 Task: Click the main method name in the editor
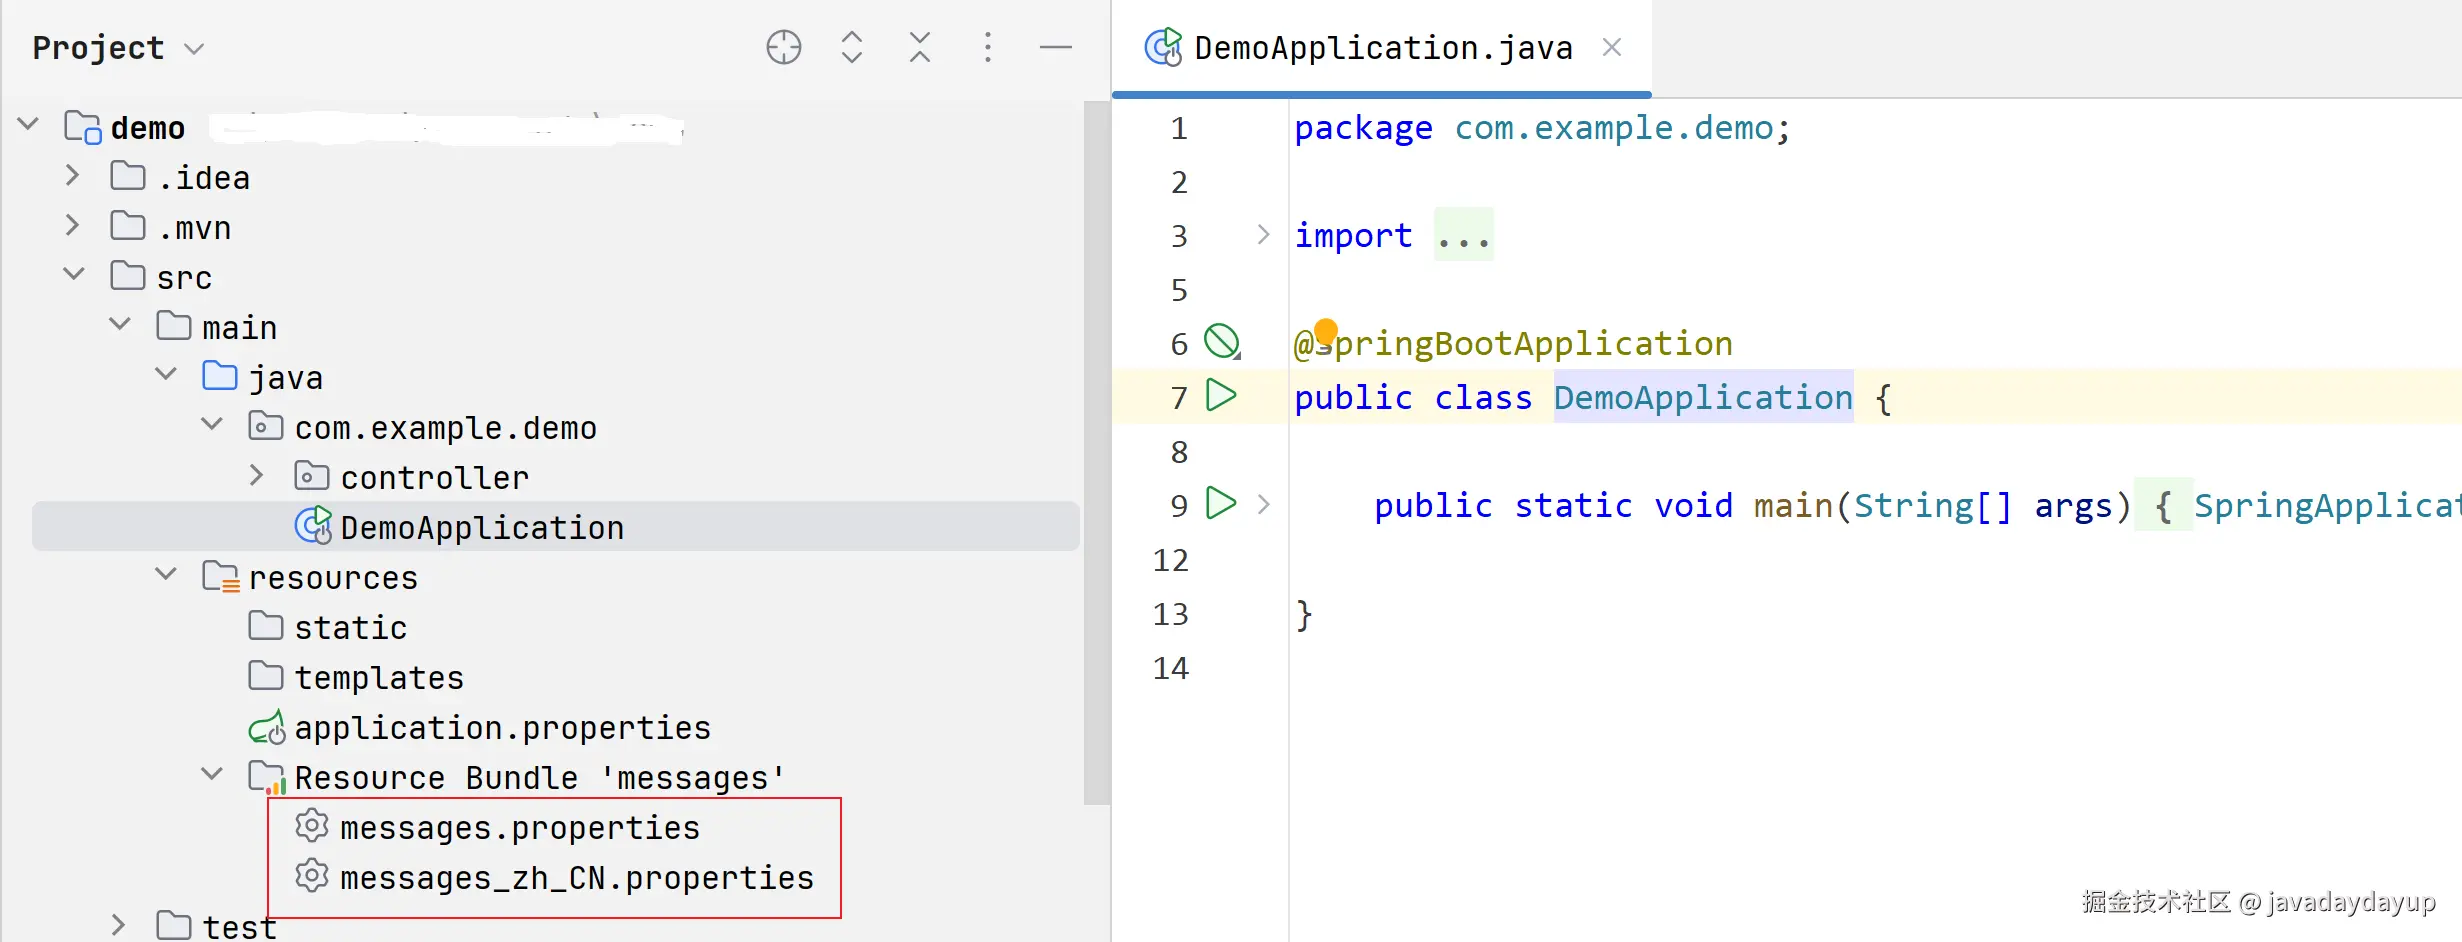pyautogui.click(x=1793, y=506)
